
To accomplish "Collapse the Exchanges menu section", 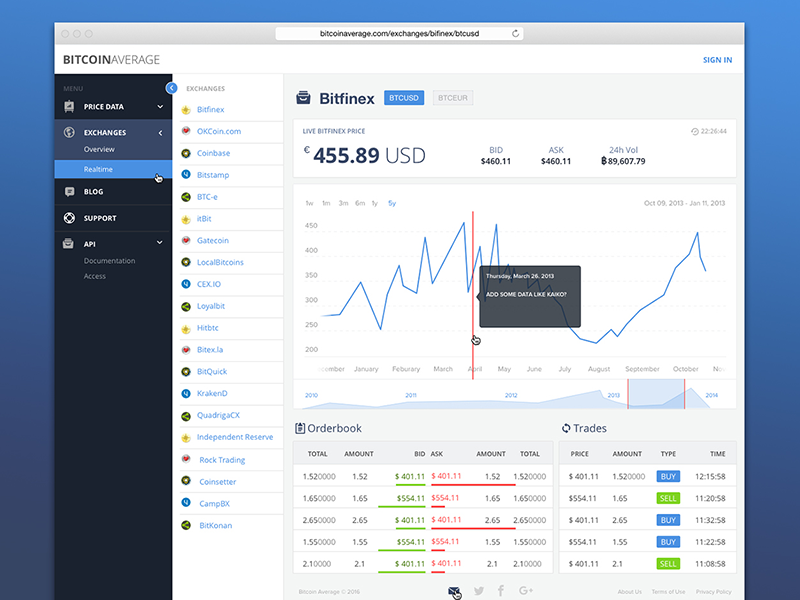I will pyautogui.click(x=159, y=132).
